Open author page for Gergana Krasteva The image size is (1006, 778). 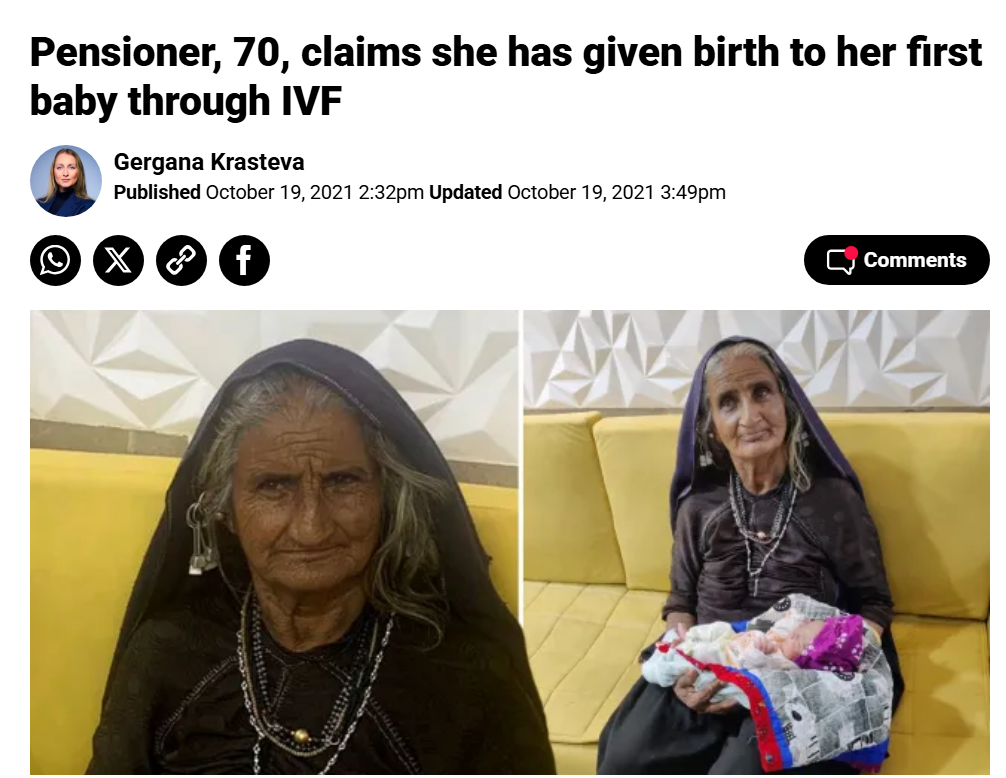[209, 162]
